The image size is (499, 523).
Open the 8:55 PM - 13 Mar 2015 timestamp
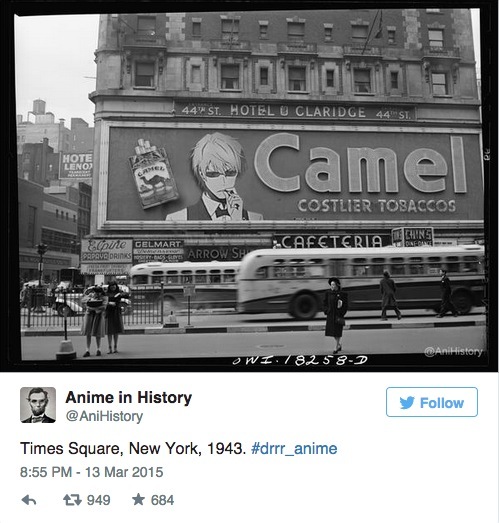tap(92, 472)
